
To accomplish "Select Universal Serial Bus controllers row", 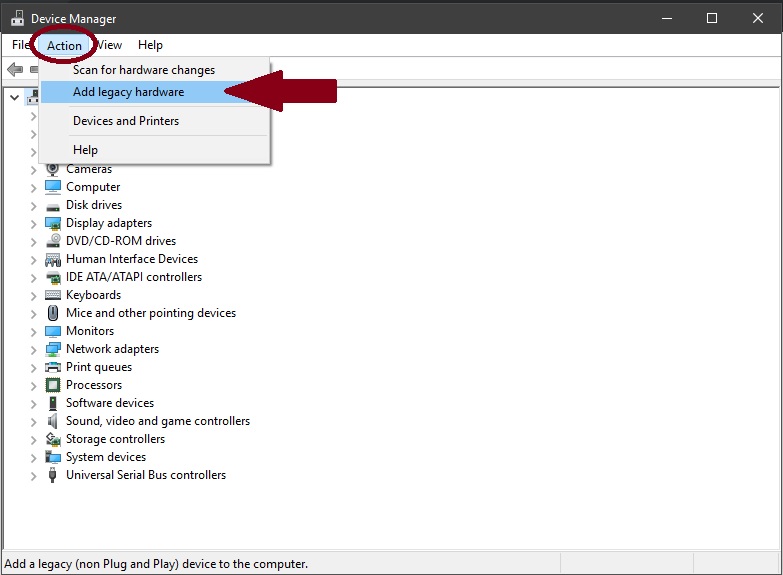I will pyautogui.click(x=146, y=475).
